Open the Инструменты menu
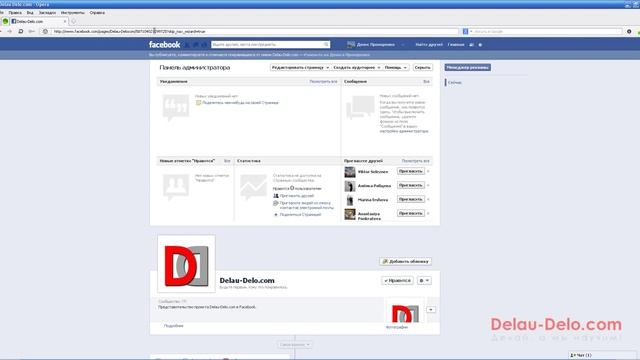 click(x=73, y=13)
